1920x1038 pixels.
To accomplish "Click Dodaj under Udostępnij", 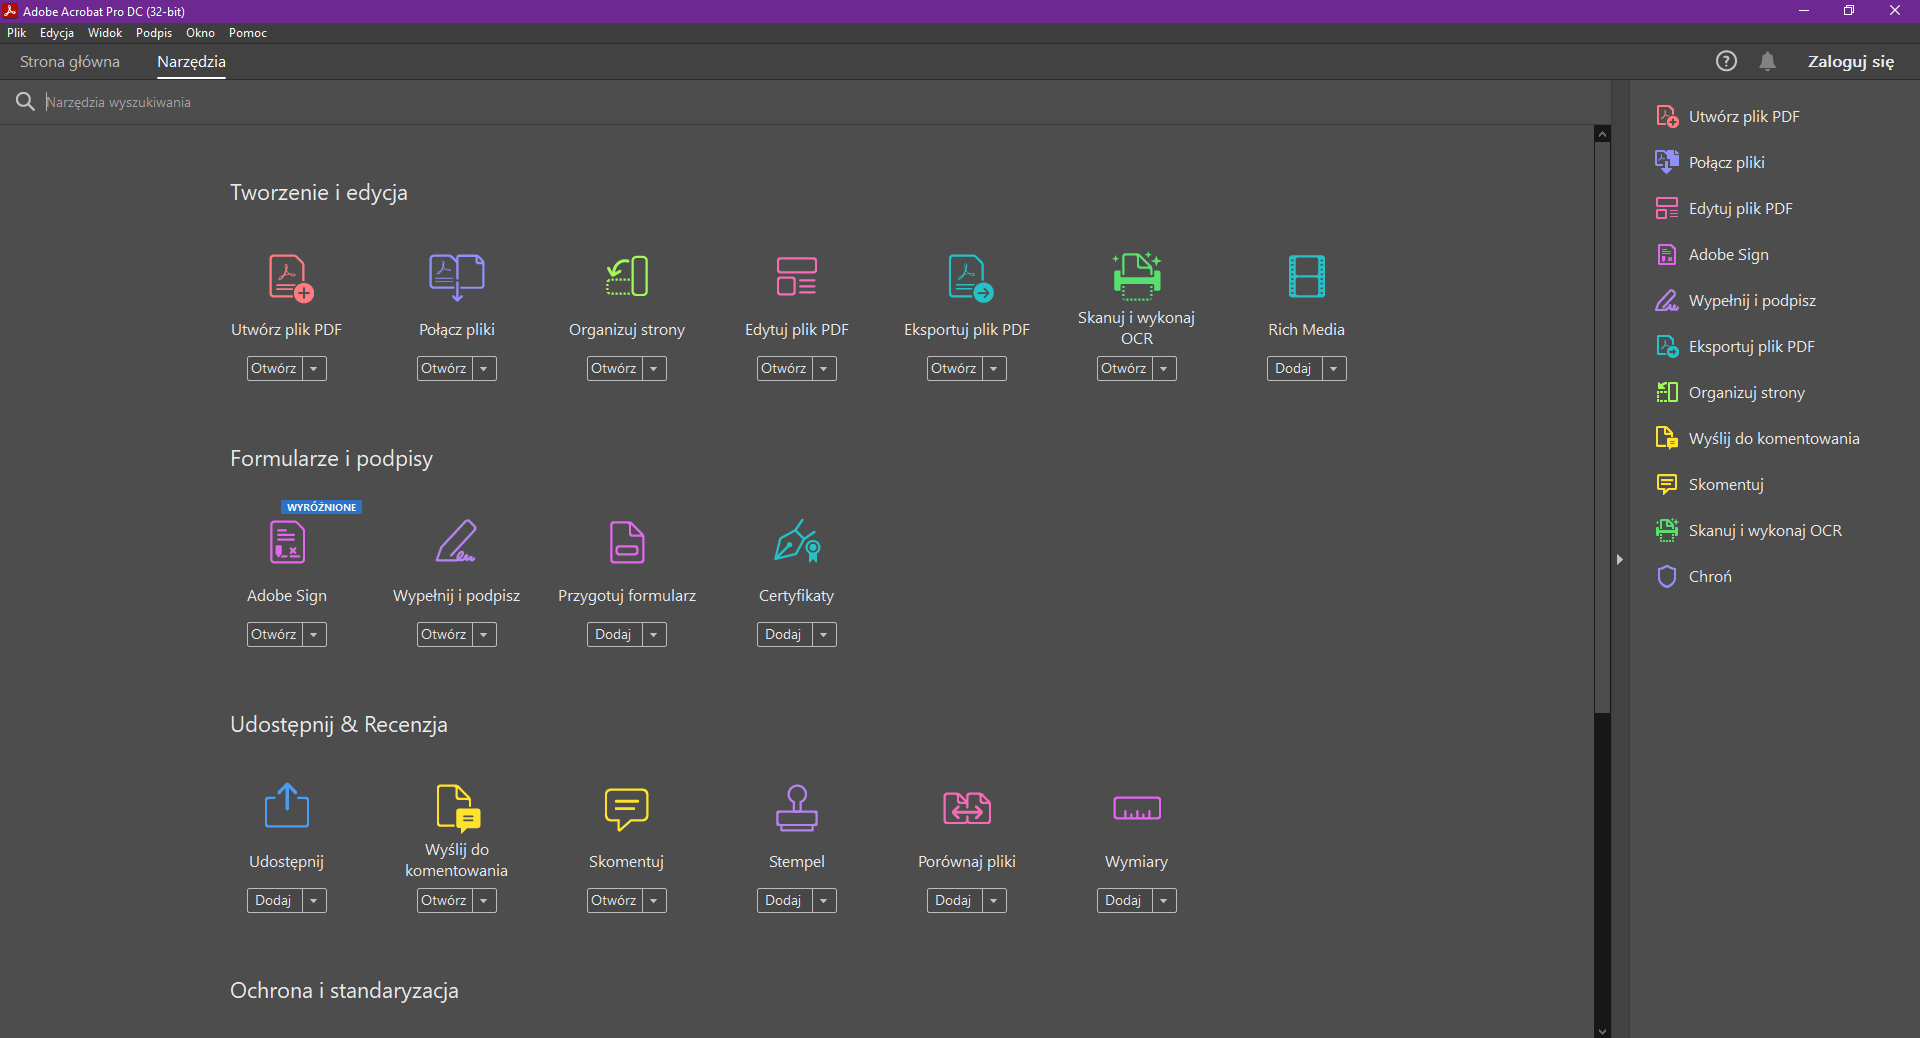I will point(274,901).
